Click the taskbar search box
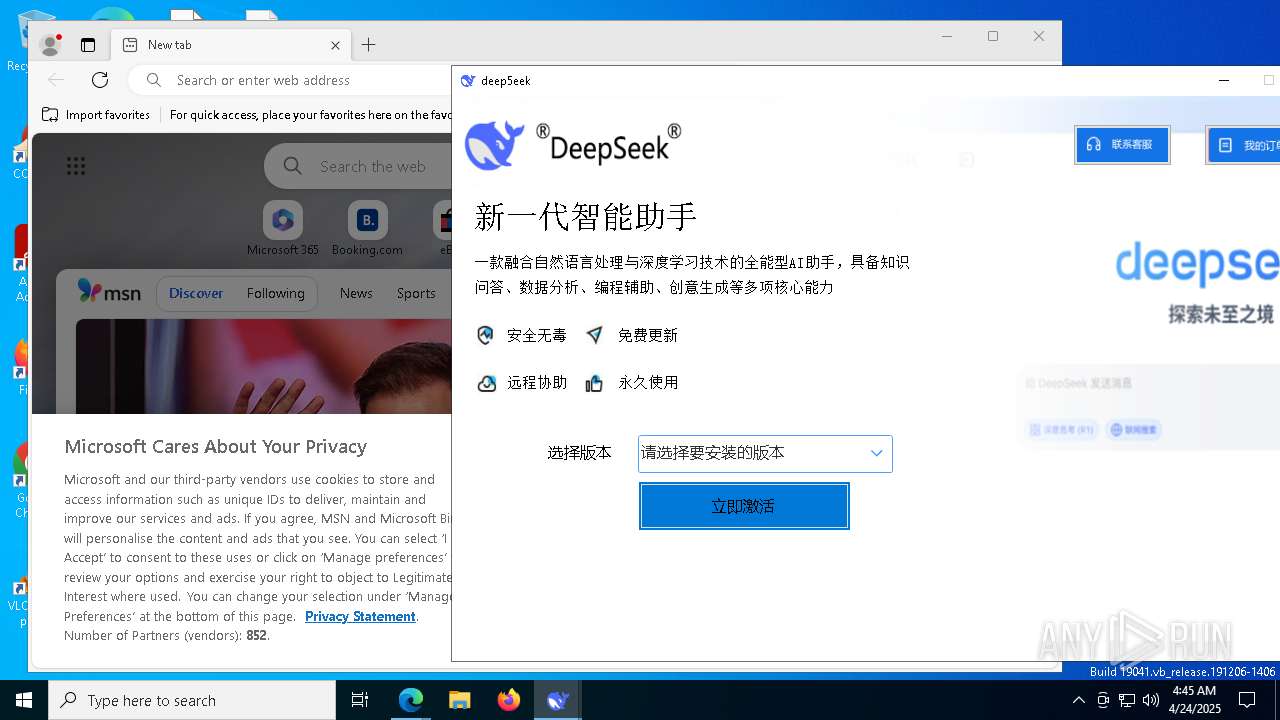The image size is (1280, 720). click(192, 700)
